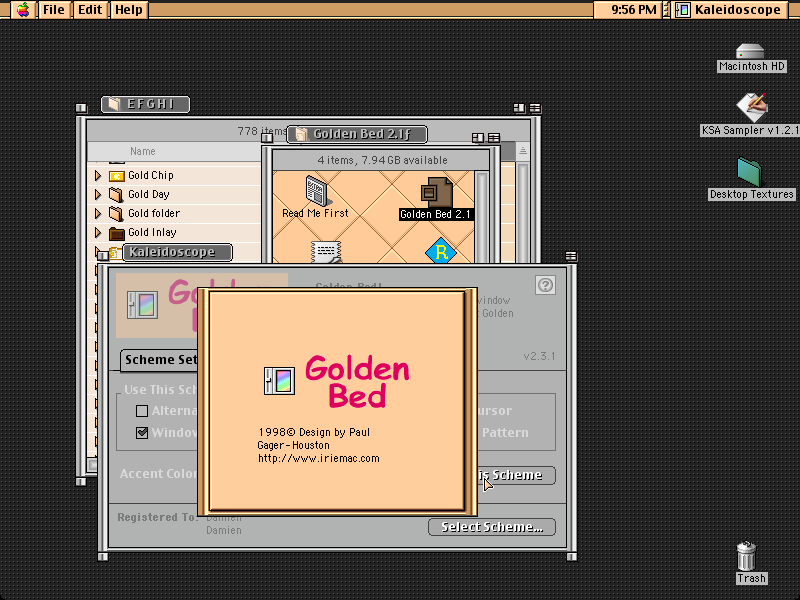
Task: Click the v2.3.1 version text
Action: click(539, 356)
